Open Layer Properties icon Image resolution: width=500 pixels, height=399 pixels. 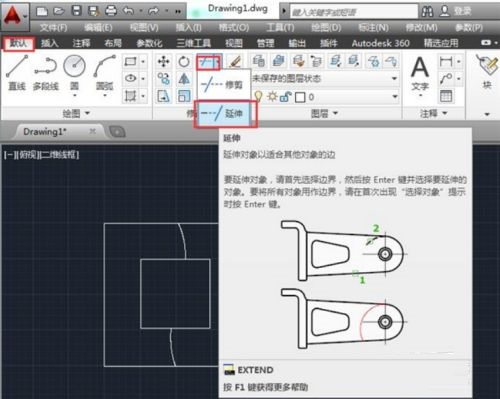point(258,61)
